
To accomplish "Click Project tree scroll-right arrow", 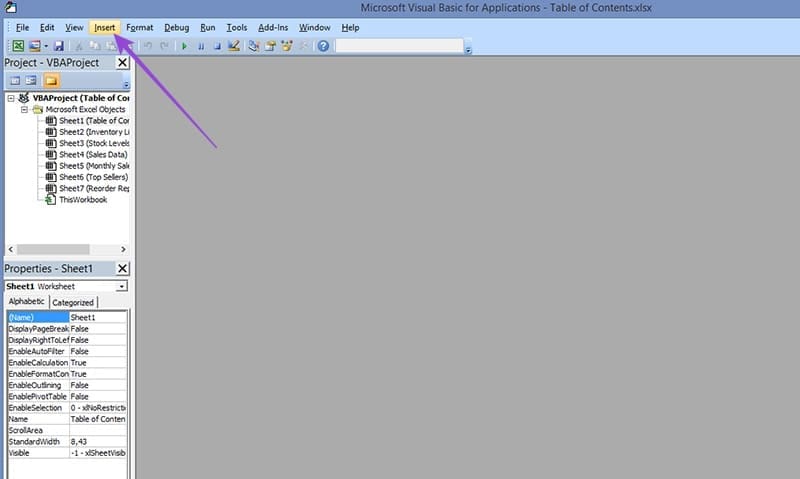I will point(123,249).
